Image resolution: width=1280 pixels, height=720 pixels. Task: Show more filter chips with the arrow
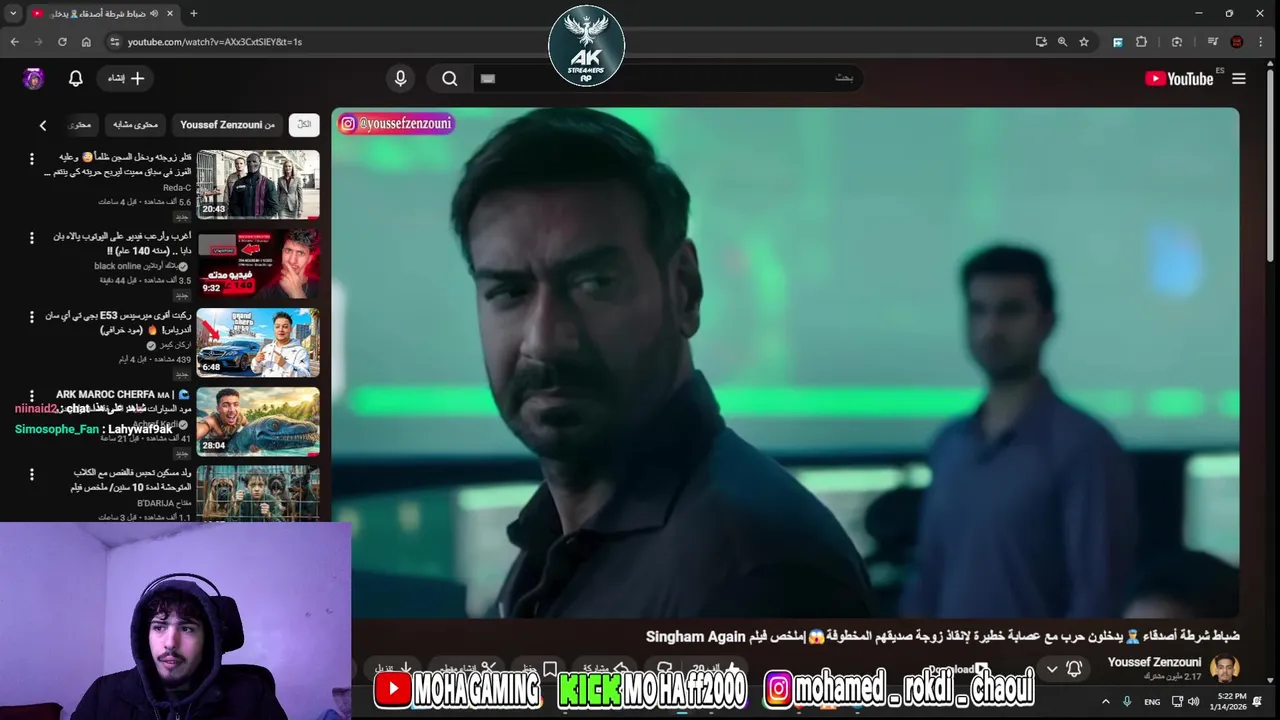(42, 125)
